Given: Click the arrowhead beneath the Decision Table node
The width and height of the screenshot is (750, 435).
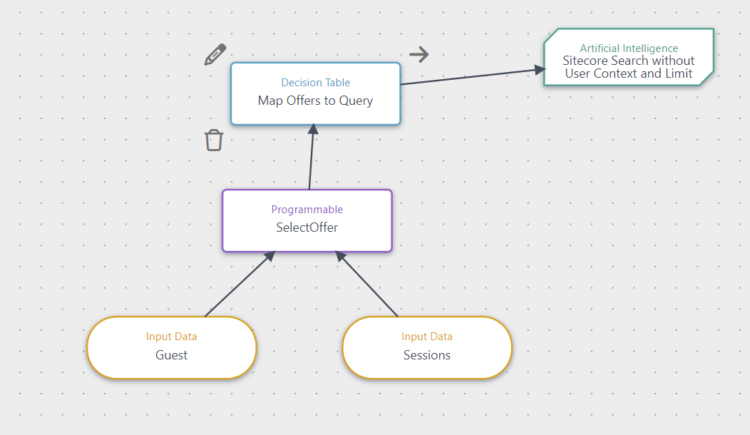Looking at the screenshot, I should click(x=313, y=130).
